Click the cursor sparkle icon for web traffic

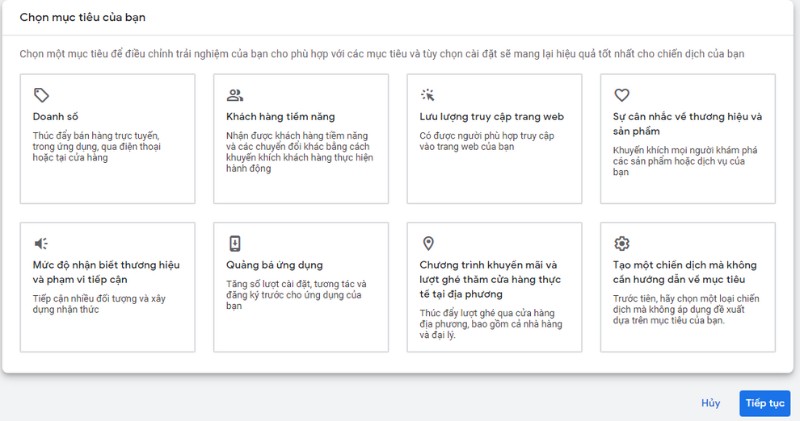coord(428,95)
